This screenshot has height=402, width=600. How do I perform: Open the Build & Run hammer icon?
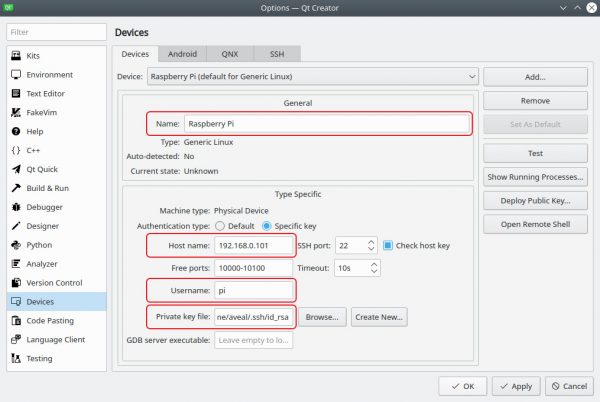[x=16, y=188]
